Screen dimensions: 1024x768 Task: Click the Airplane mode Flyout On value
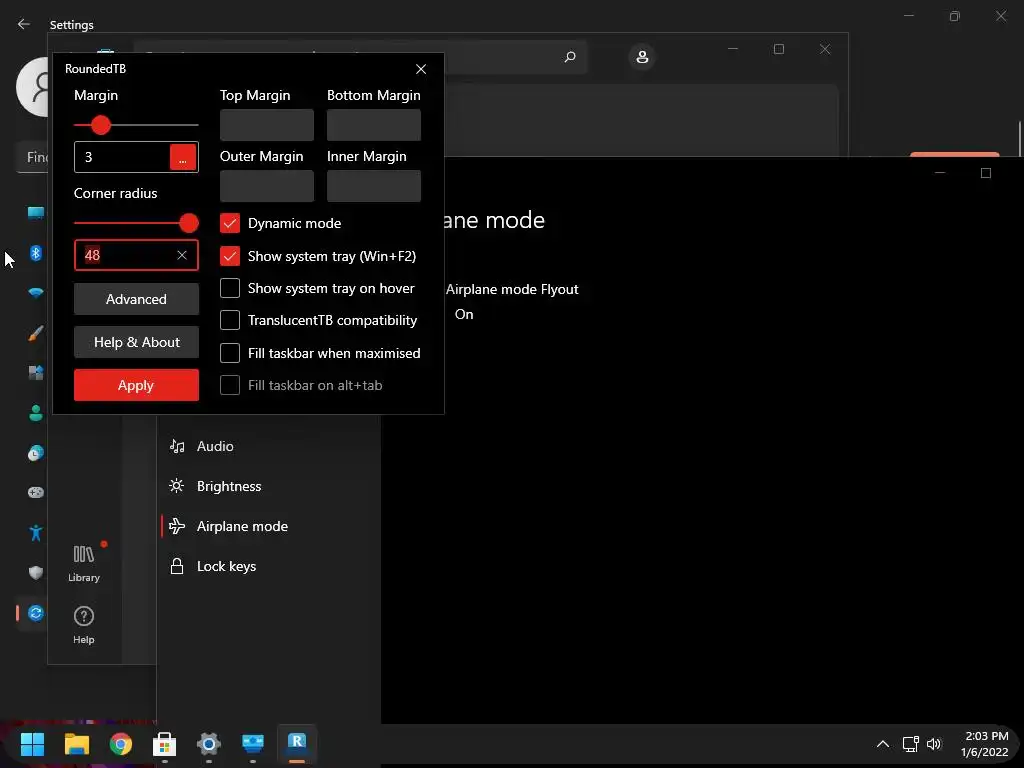tap(464, 314)
